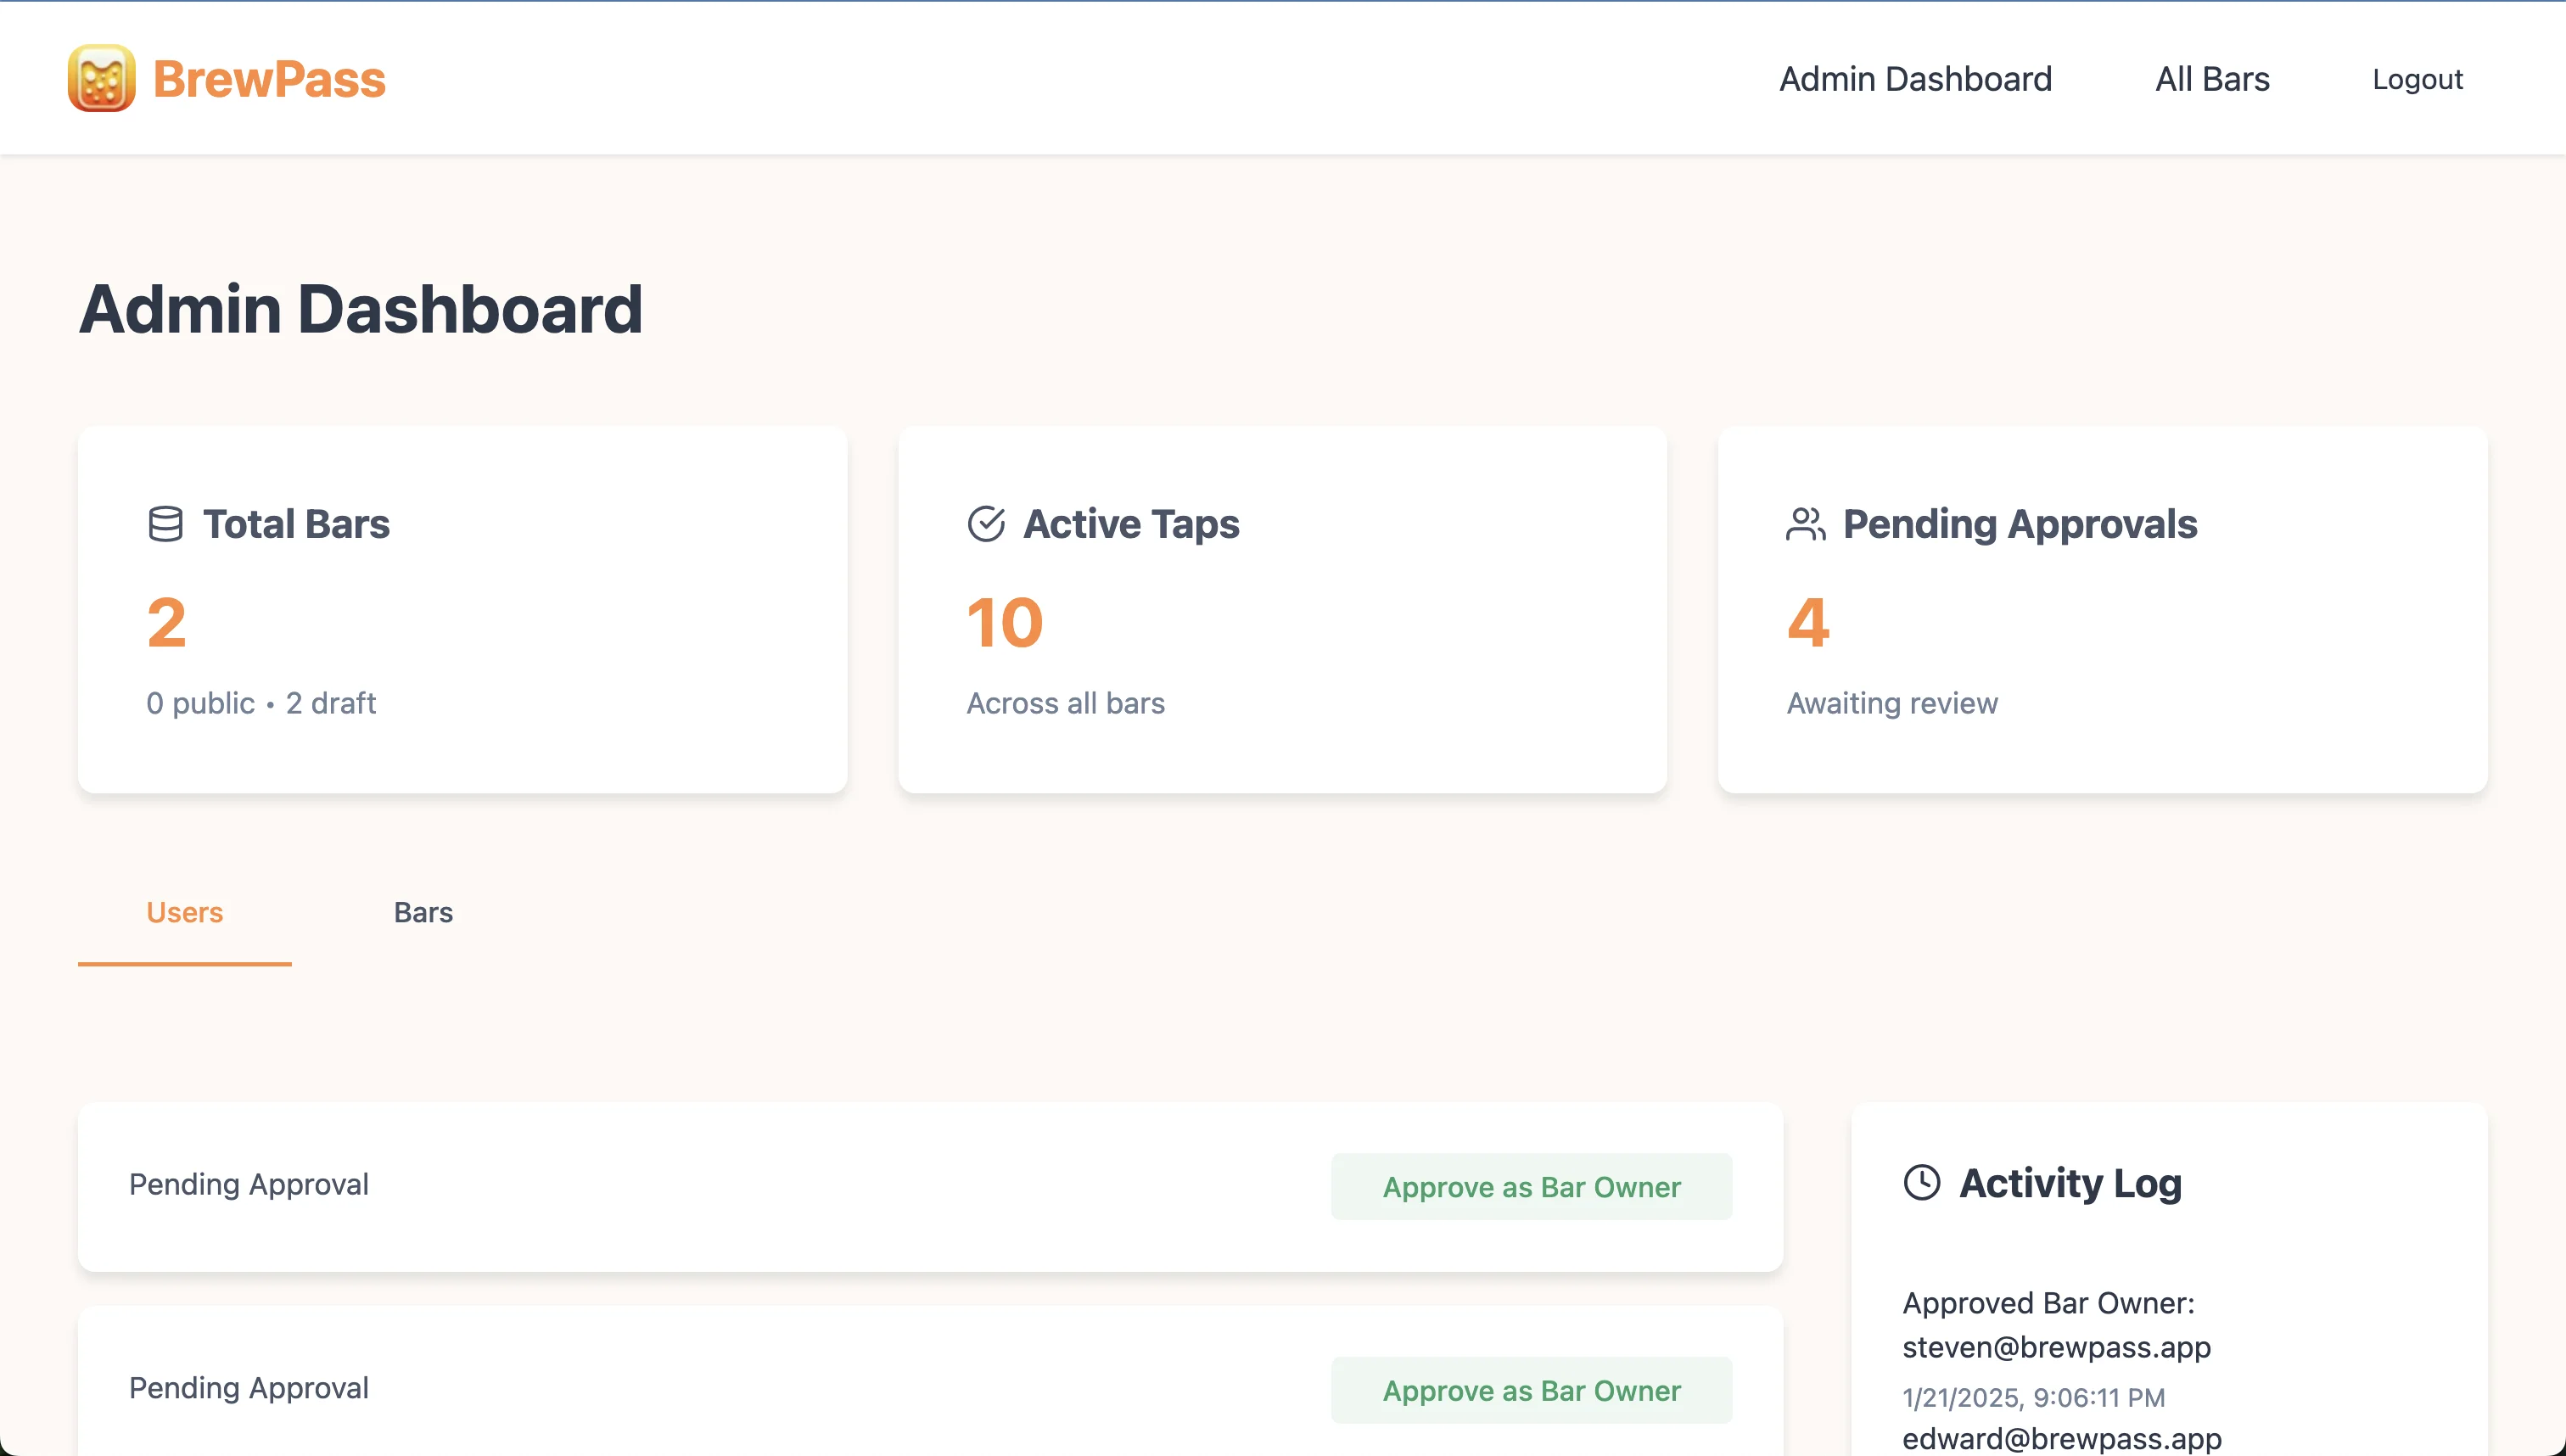2566x1456 pixels.
Task: Click the Activity Log heading
Action: [2071, 1183]
